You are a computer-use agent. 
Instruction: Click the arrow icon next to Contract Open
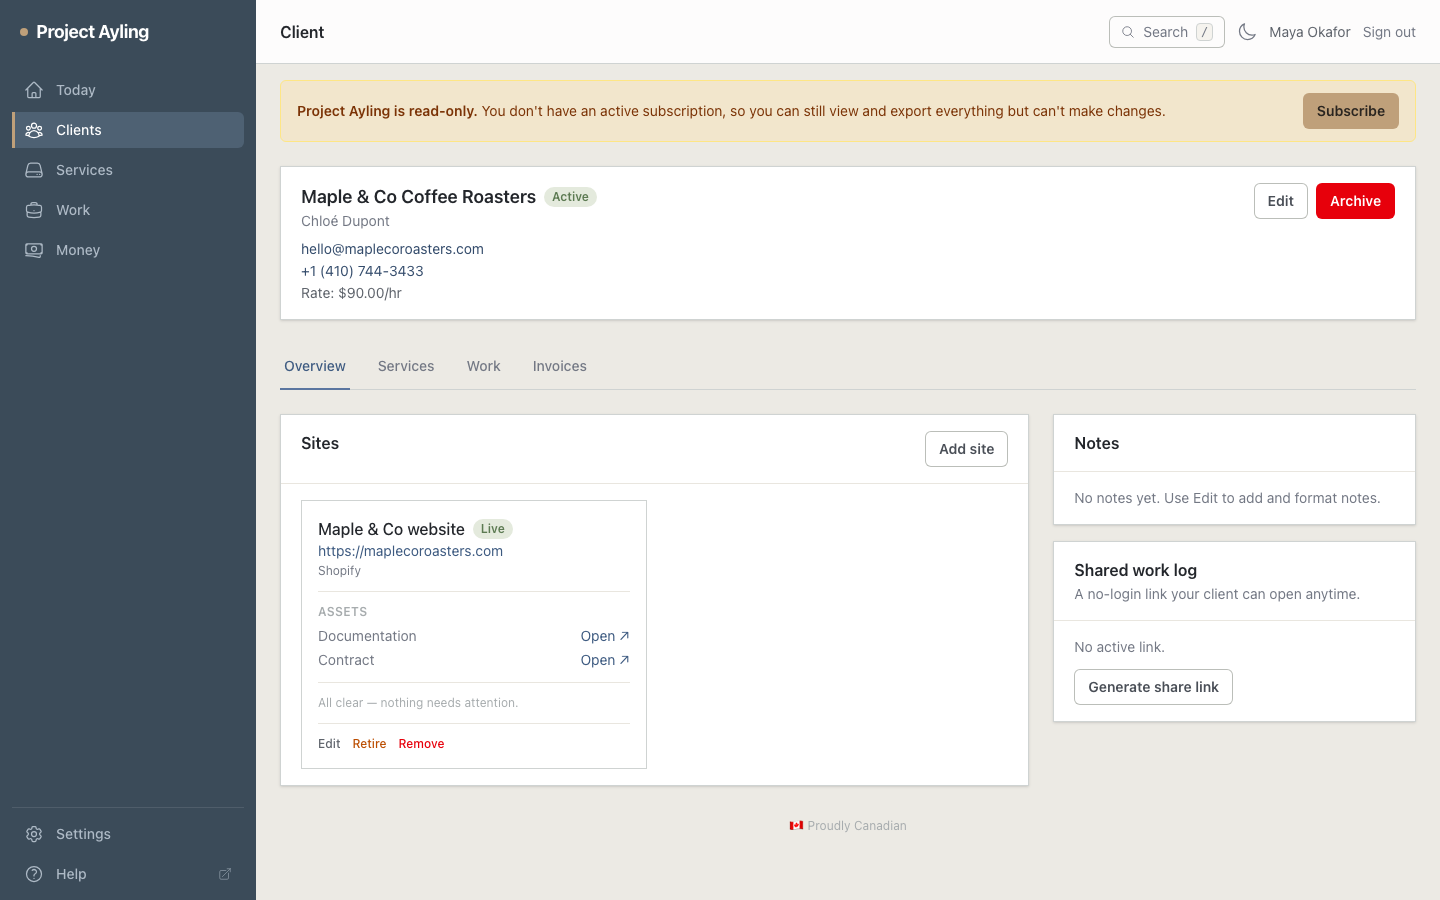624,660
